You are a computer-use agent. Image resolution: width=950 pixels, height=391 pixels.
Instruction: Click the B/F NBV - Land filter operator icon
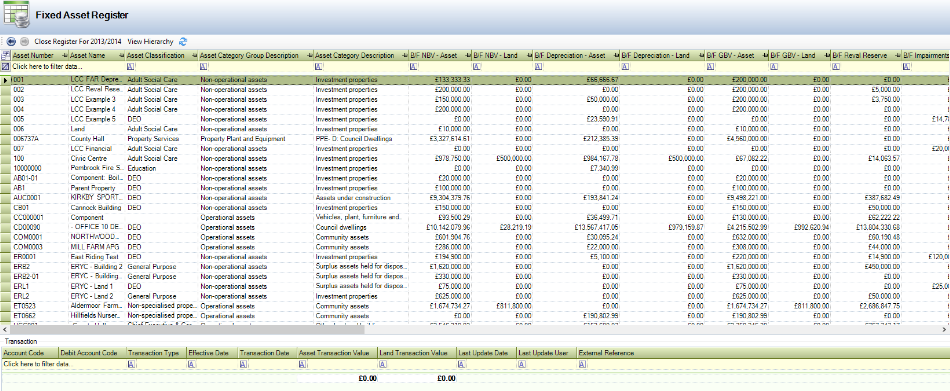point(476,67)
